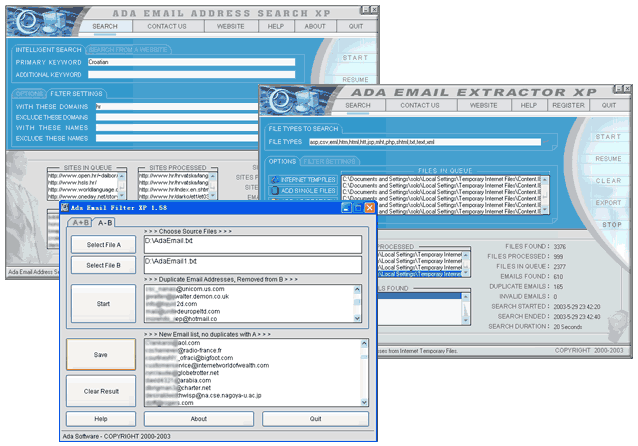
Task: Select OPTIONS tab in Email Extractor window
Action: [x=282, y=162]
